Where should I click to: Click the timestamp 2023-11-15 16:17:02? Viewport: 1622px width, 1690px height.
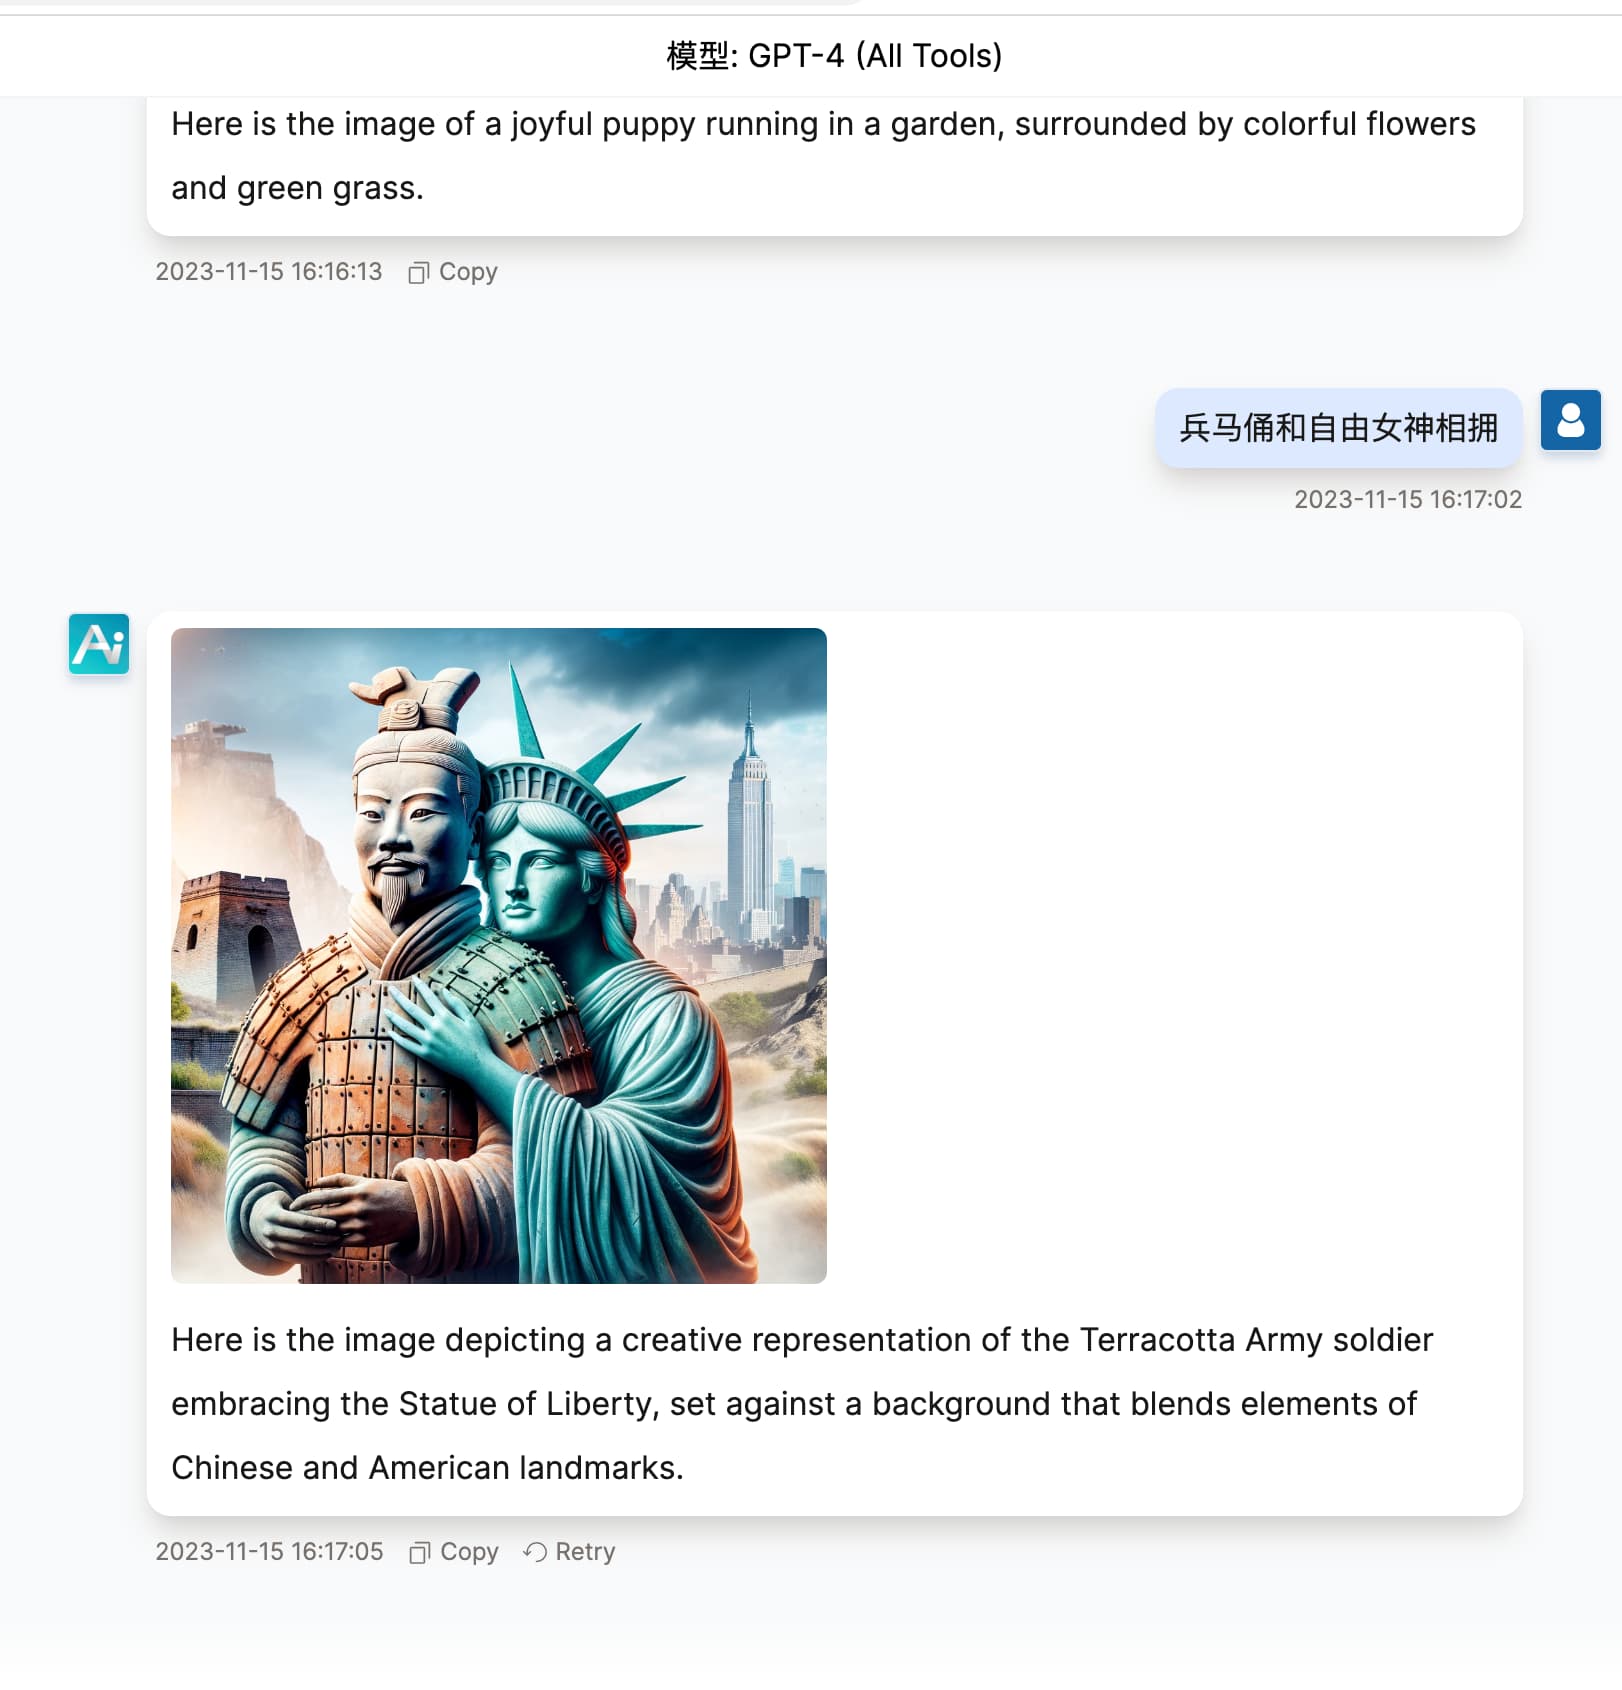(1408, 500)
